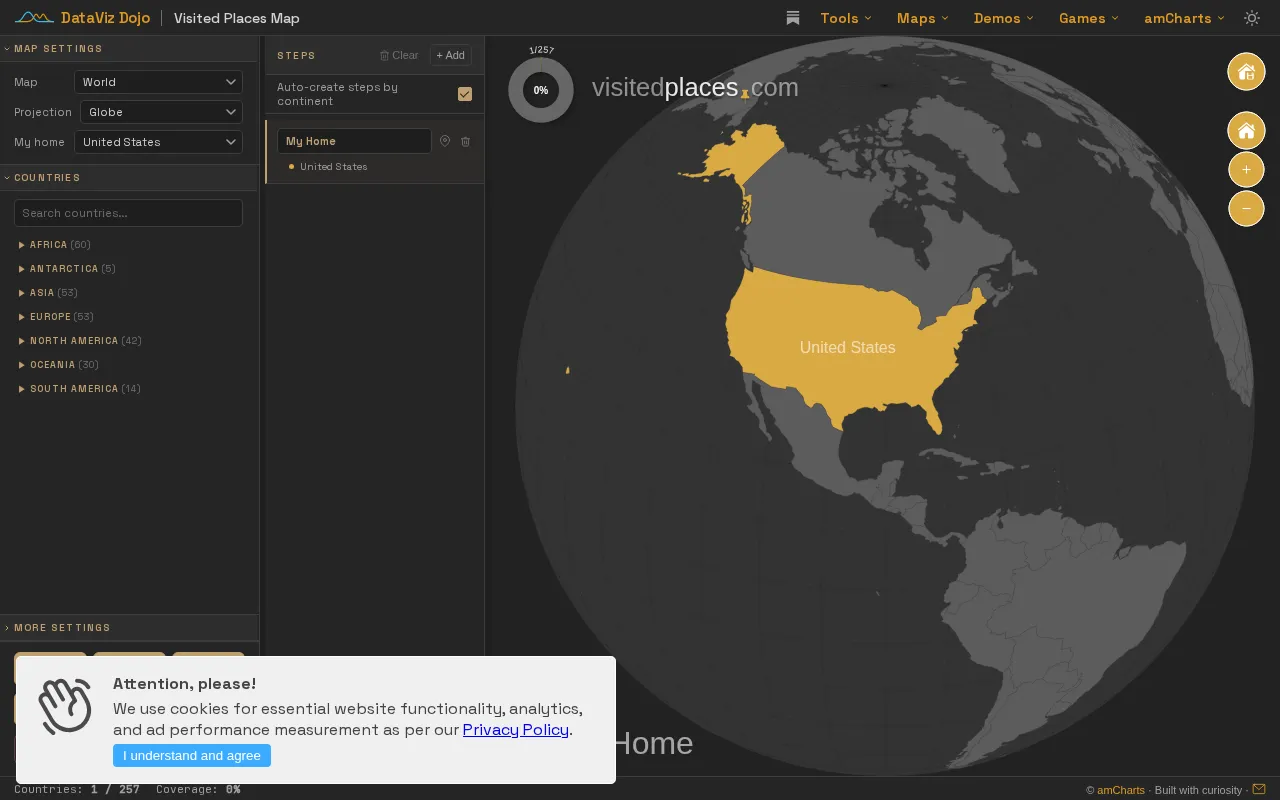Open the amCharts footer link
This screenshot has height=800, width=1280.
1121,789
